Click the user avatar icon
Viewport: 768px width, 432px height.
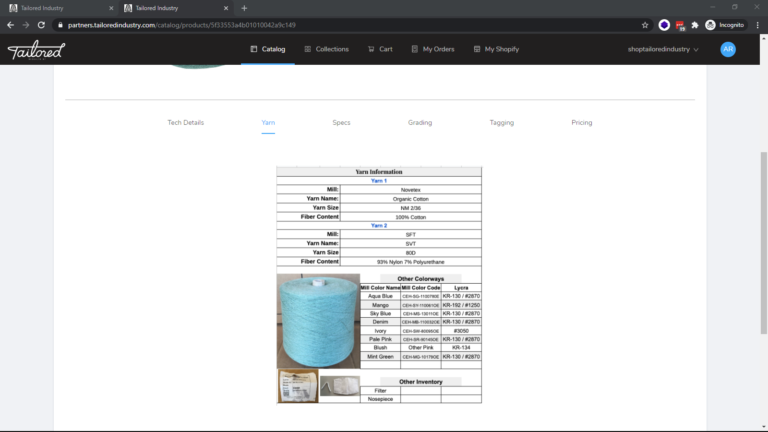click(728, 49)
